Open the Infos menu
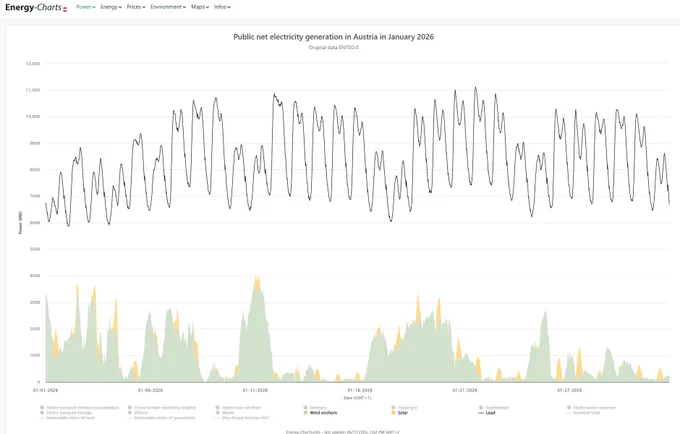680x434 pixels. pyautogui.click(x=222, y=7)
